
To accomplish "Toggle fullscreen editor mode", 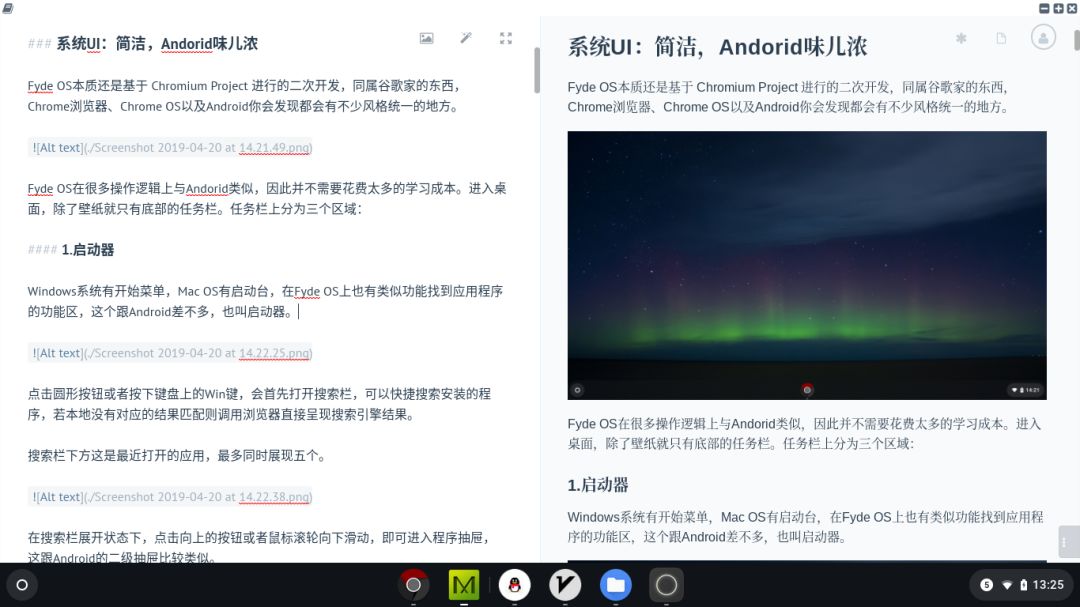I will click(x=506, y=39).
